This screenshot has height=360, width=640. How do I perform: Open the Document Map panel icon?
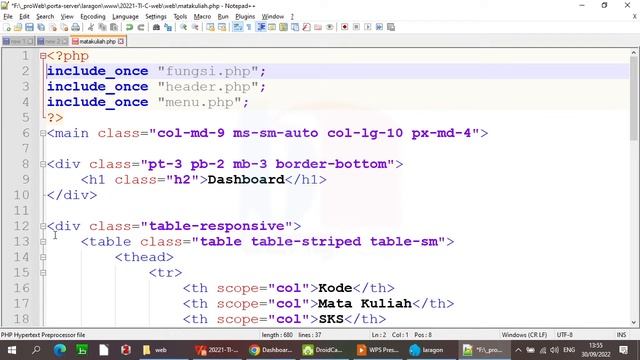283,27
